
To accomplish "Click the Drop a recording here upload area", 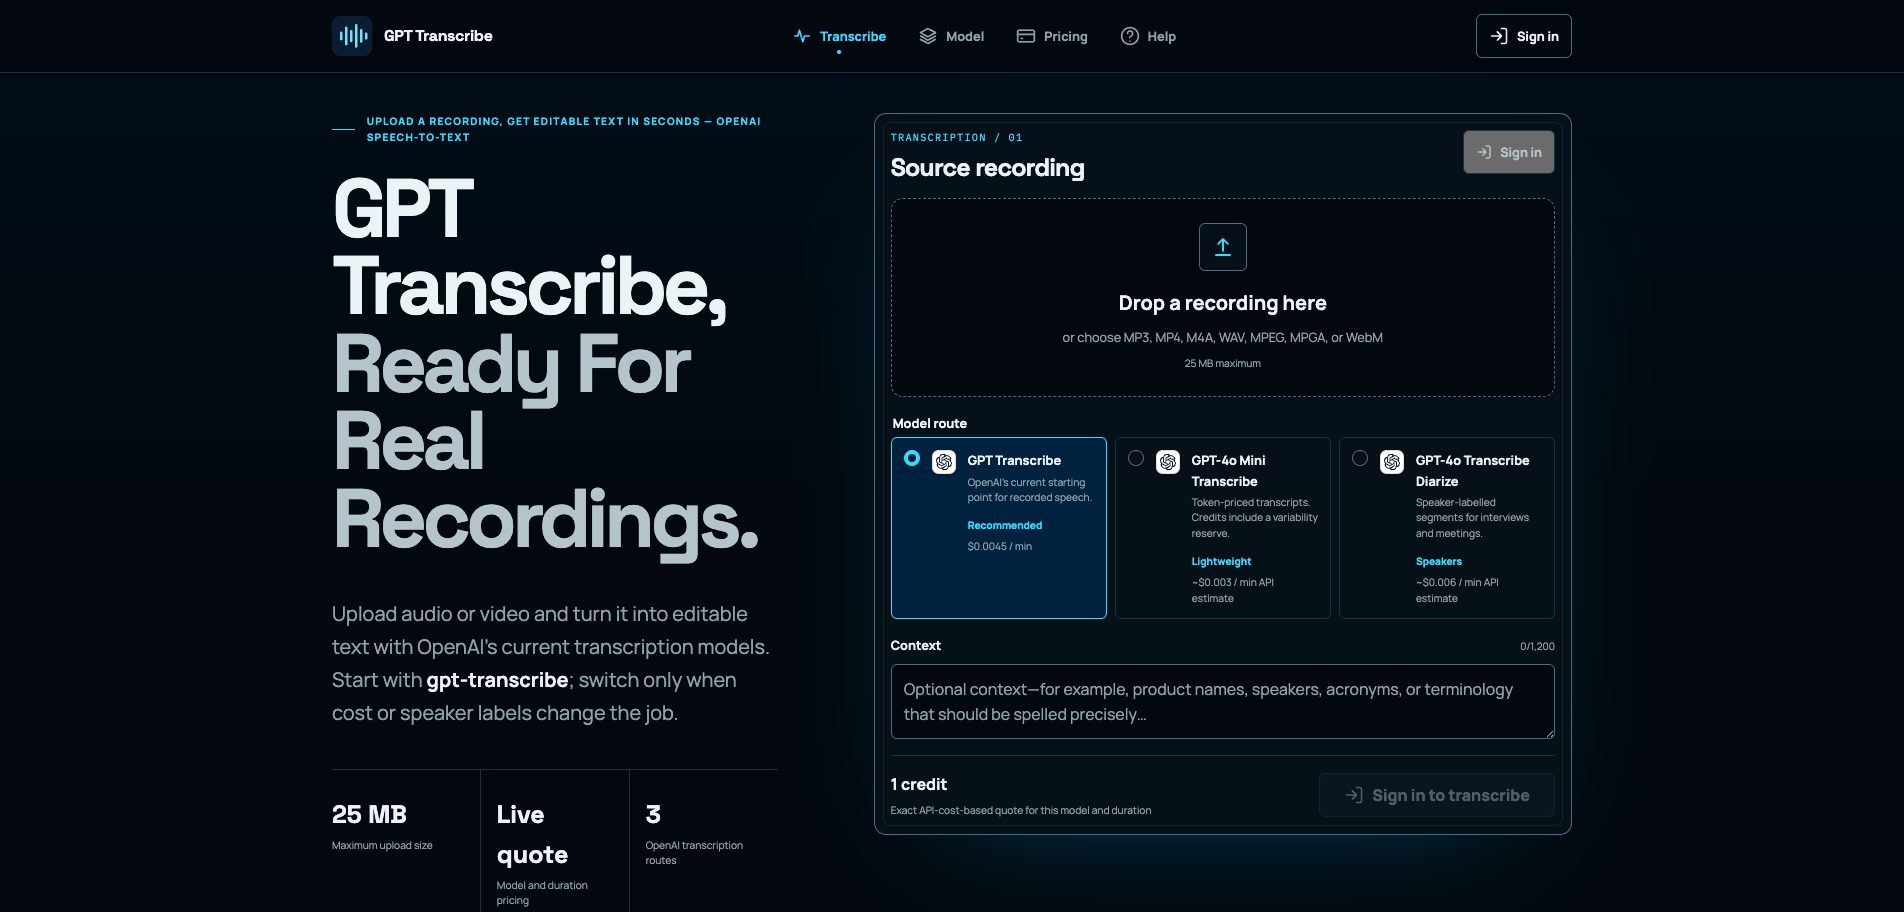I will pyautogui.click(x=1223, y=298).
